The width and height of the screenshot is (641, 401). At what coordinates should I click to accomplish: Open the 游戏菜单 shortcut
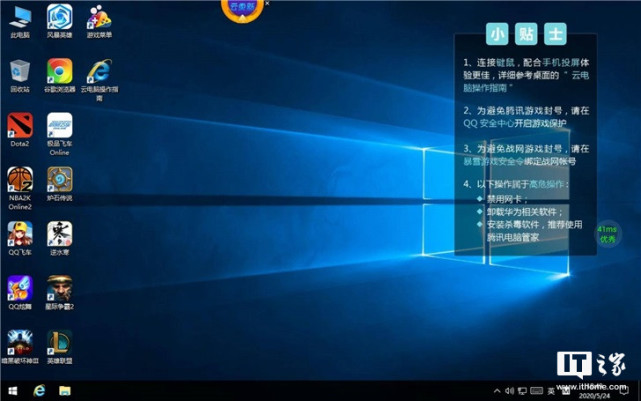tap(99, 22)
